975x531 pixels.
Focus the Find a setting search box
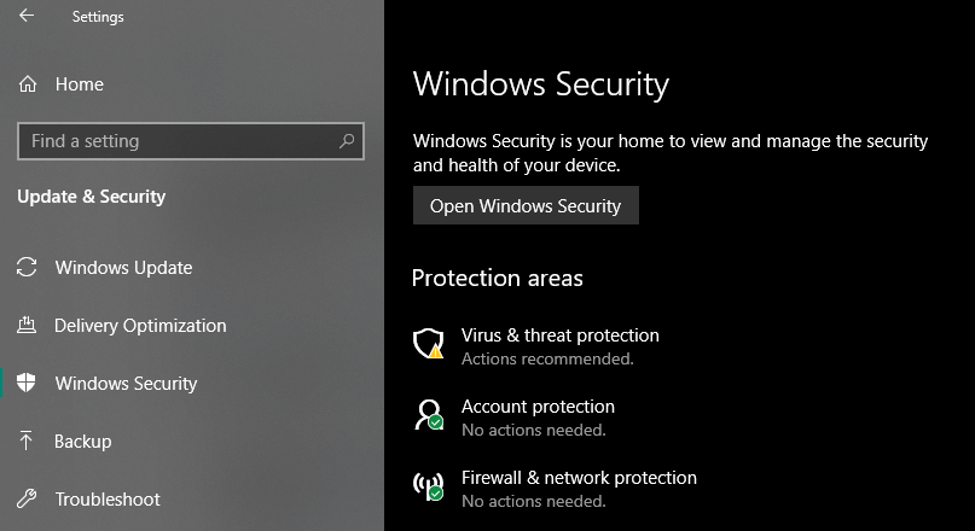(x=180, y=141)
